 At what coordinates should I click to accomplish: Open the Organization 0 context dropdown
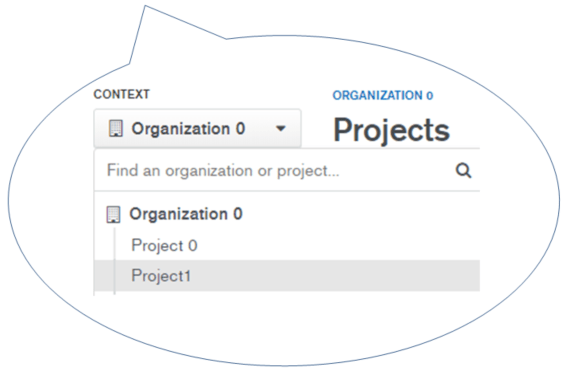pos(197,129)
